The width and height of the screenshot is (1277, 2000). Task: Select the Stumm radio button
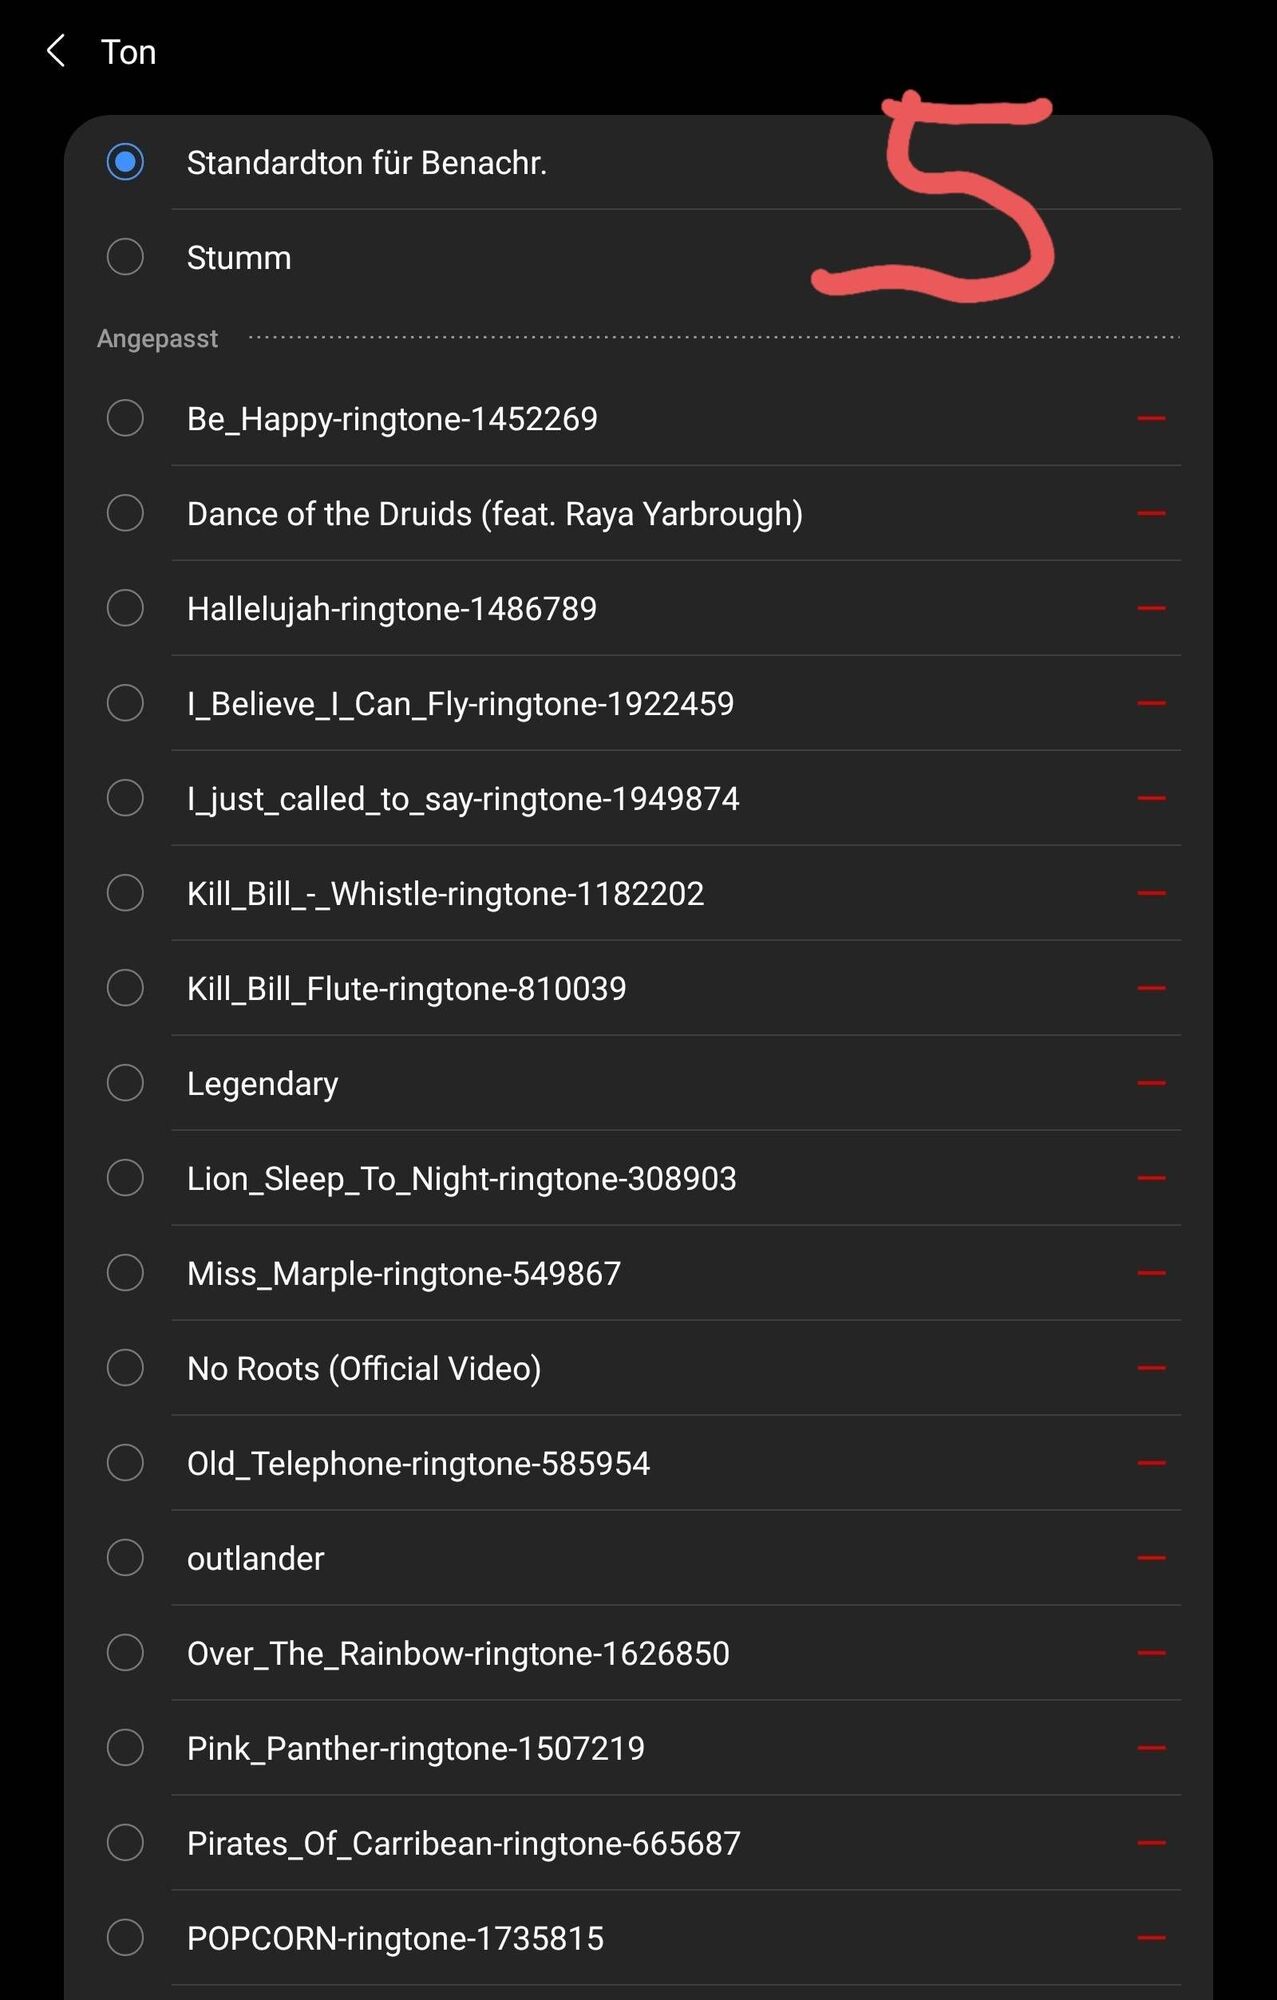pos(125,257)
